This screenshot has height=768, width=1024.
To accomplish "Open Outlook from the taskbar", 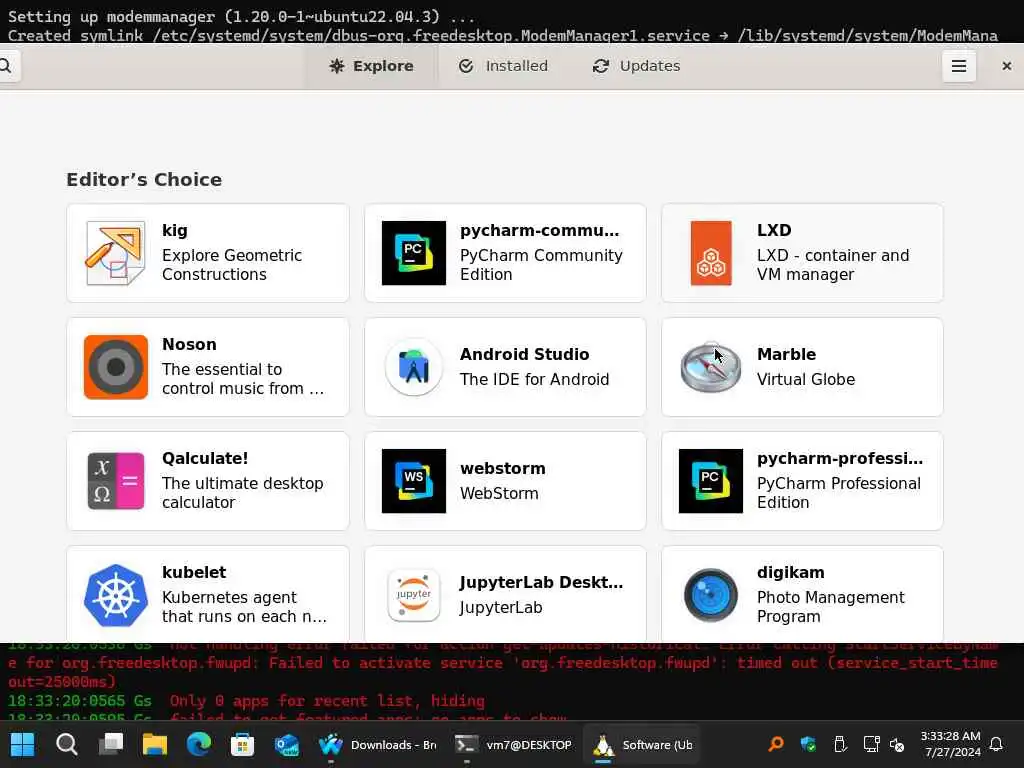I will point(286,744).
